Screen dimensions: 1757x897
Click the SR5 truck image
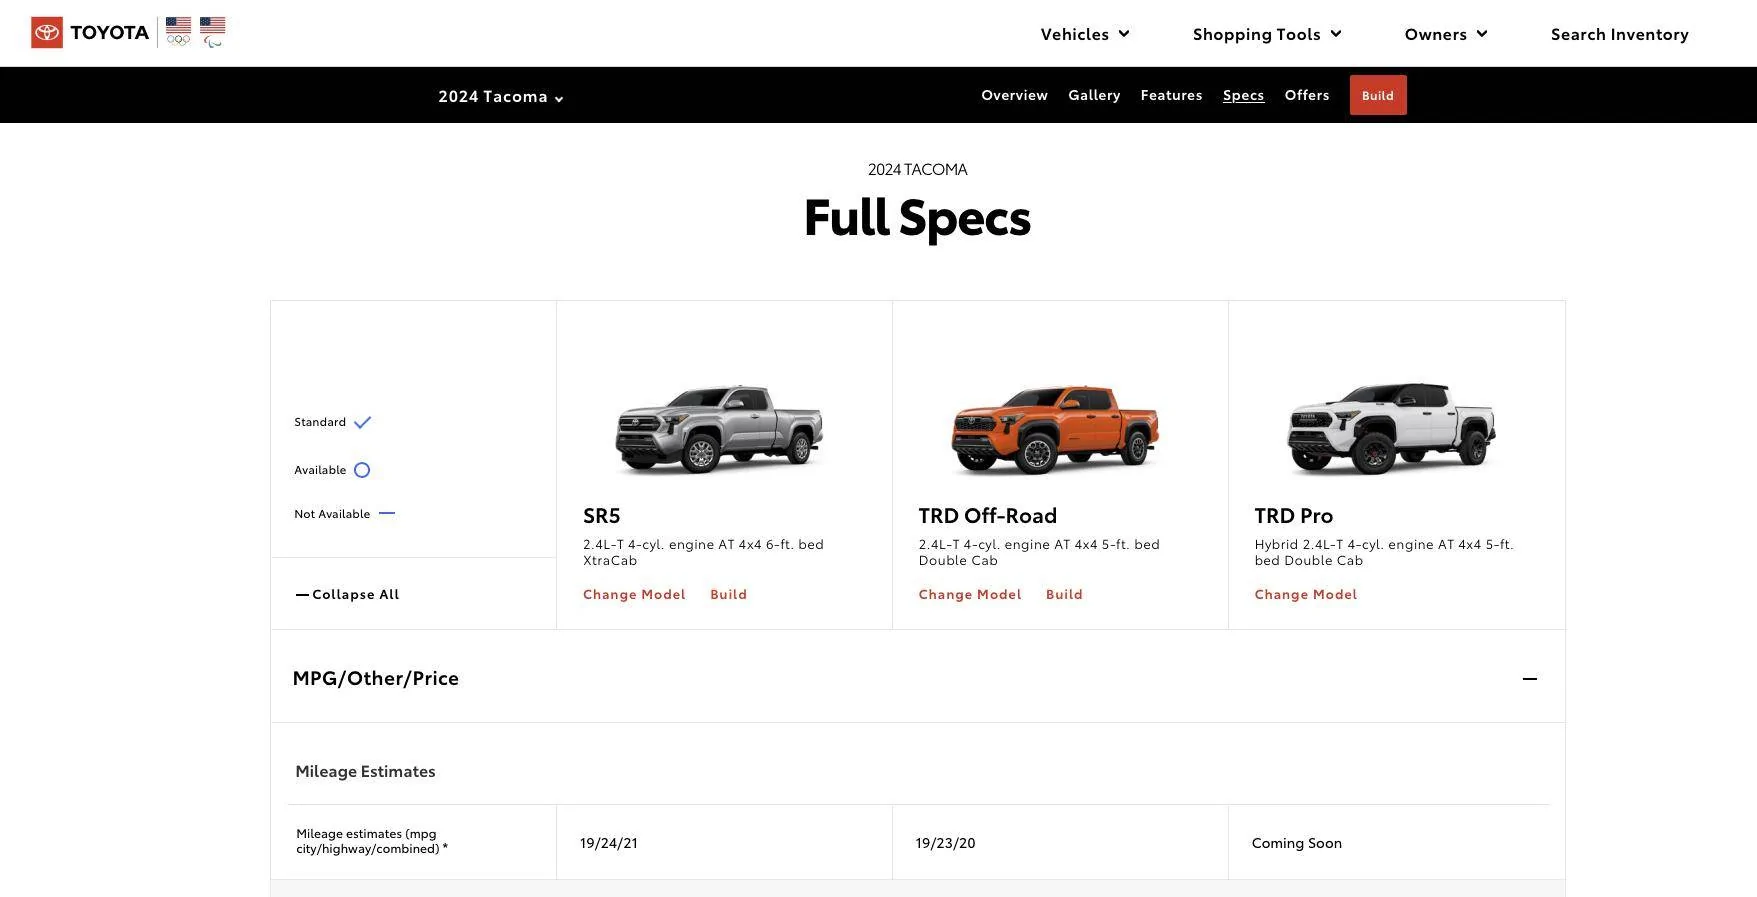[x=719, y=429]
